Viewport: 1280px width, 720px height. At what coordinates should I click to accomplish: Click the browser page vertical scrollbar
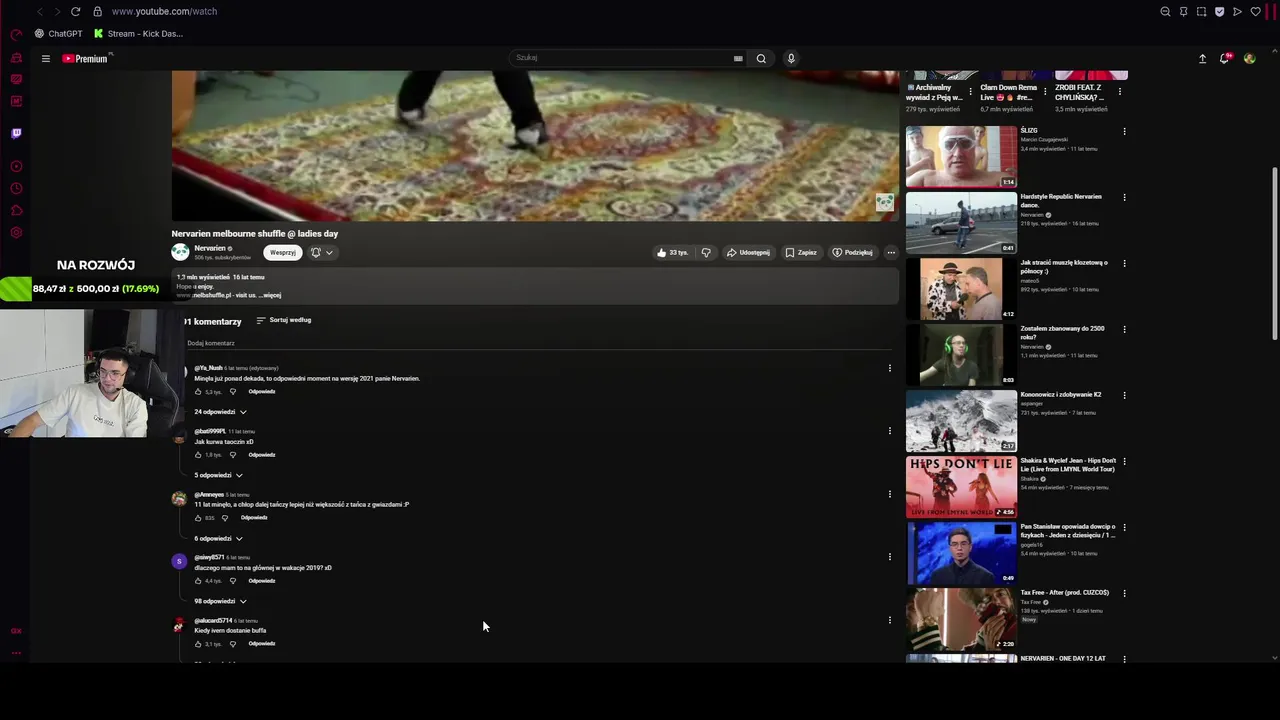pyautogui.click(x=1274, y=254)
